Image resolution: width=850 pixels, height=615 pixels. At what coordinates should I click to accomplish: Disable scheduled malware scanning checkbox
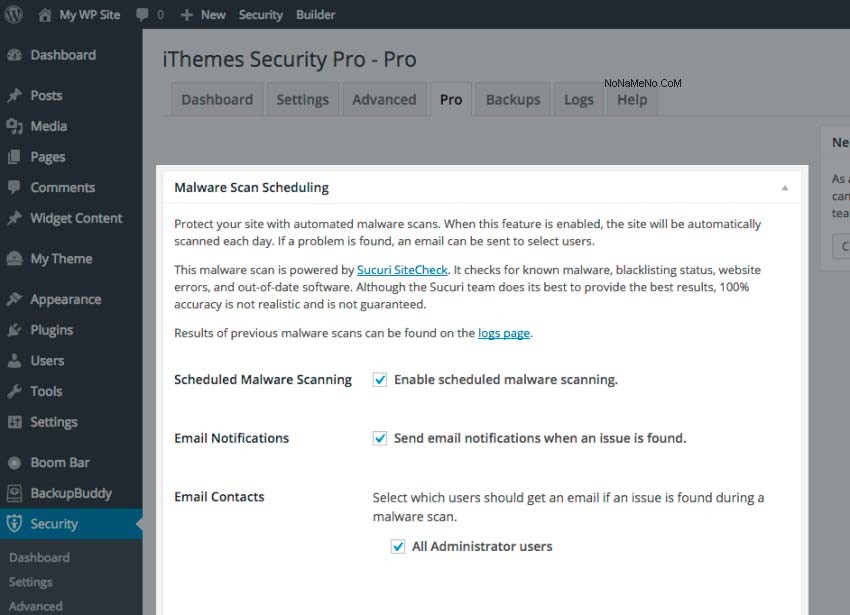380,380
